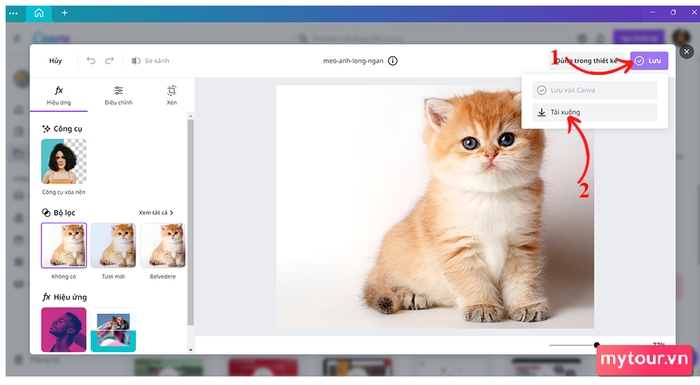Screen dimensions: 700x385
Task: Close the editor with the X button
Action: point(687,52)
